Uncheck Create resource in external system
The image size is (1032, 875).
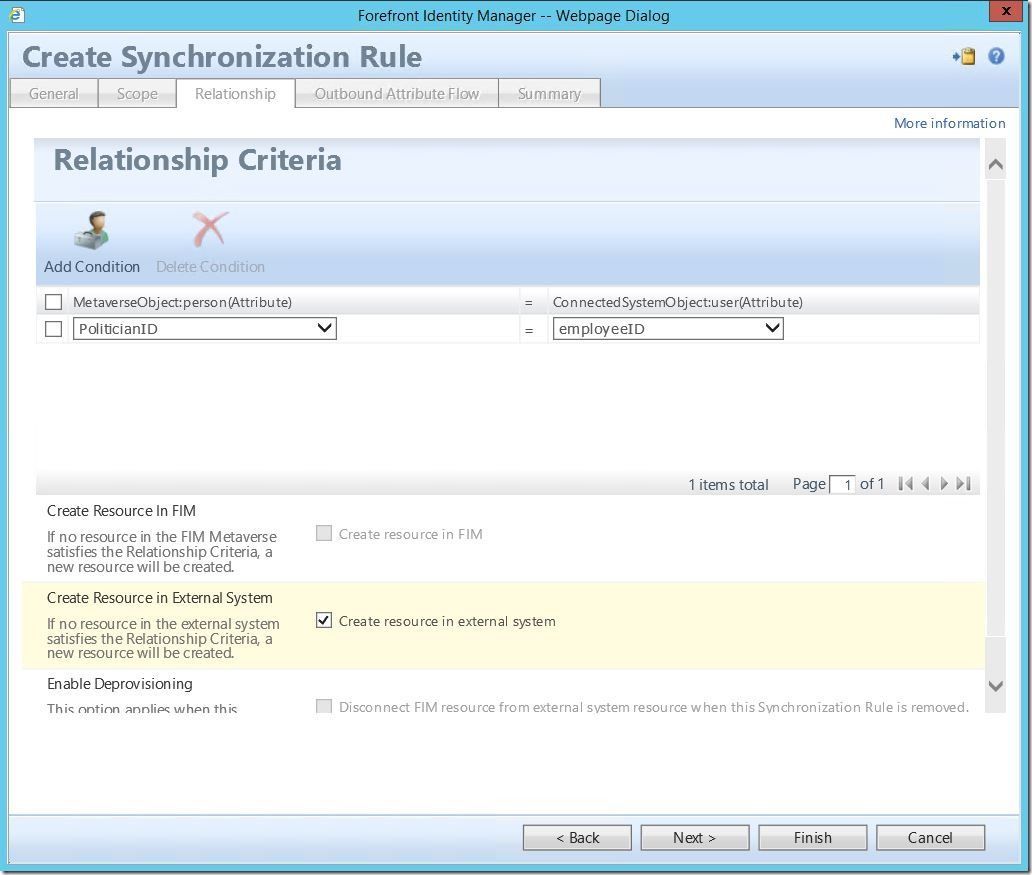324,620
